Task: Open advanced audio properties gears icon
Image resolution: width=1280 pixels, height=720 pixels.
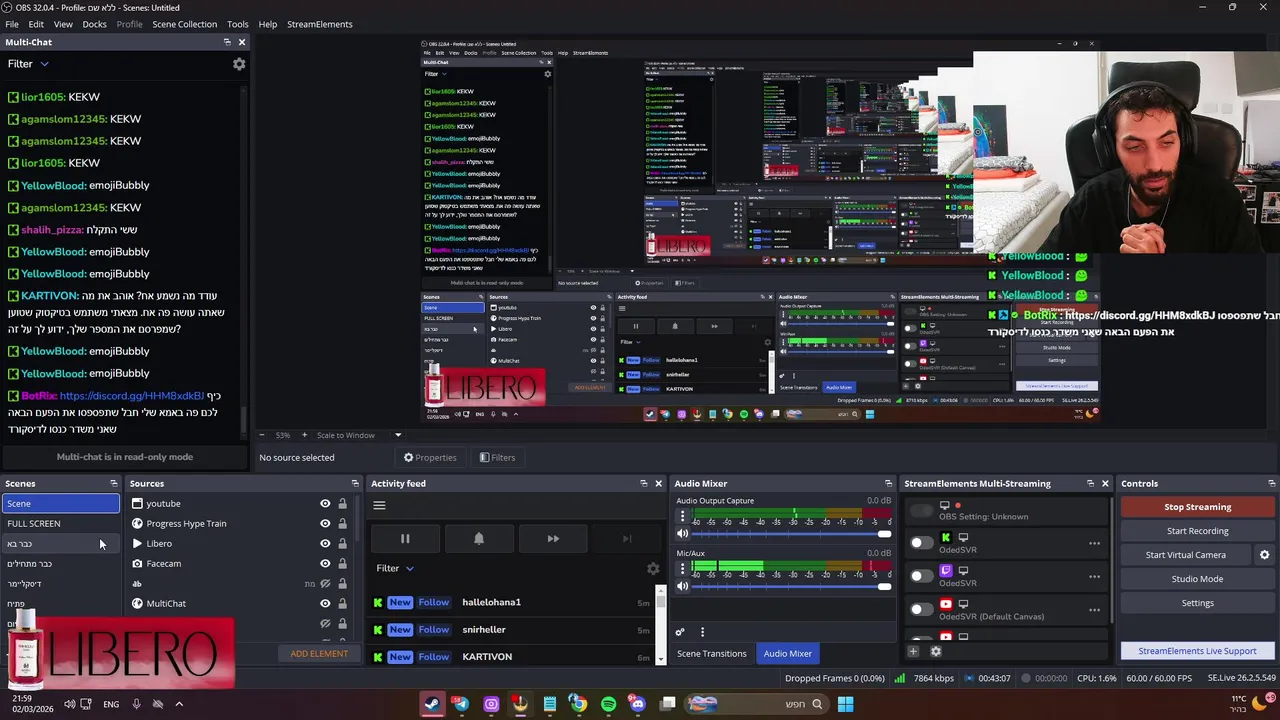Action: [x=680, y=632]
